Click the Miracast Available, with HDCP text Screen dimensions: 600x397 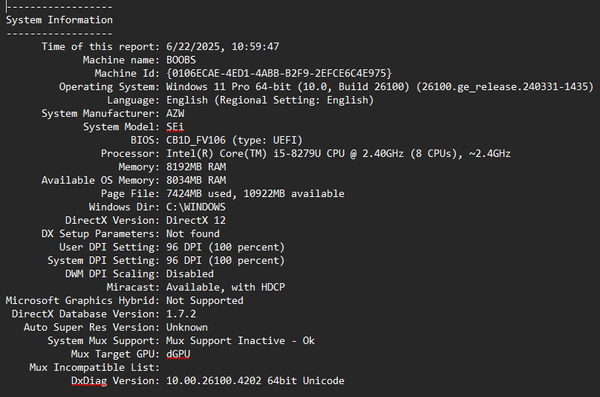(226, 287)
